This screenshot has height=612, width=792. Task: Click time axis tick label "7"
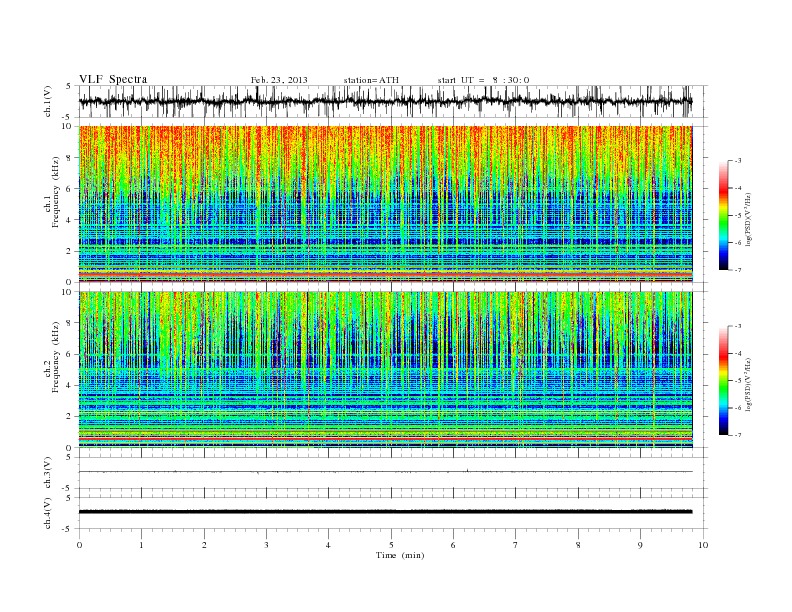[x=516, y=545]
